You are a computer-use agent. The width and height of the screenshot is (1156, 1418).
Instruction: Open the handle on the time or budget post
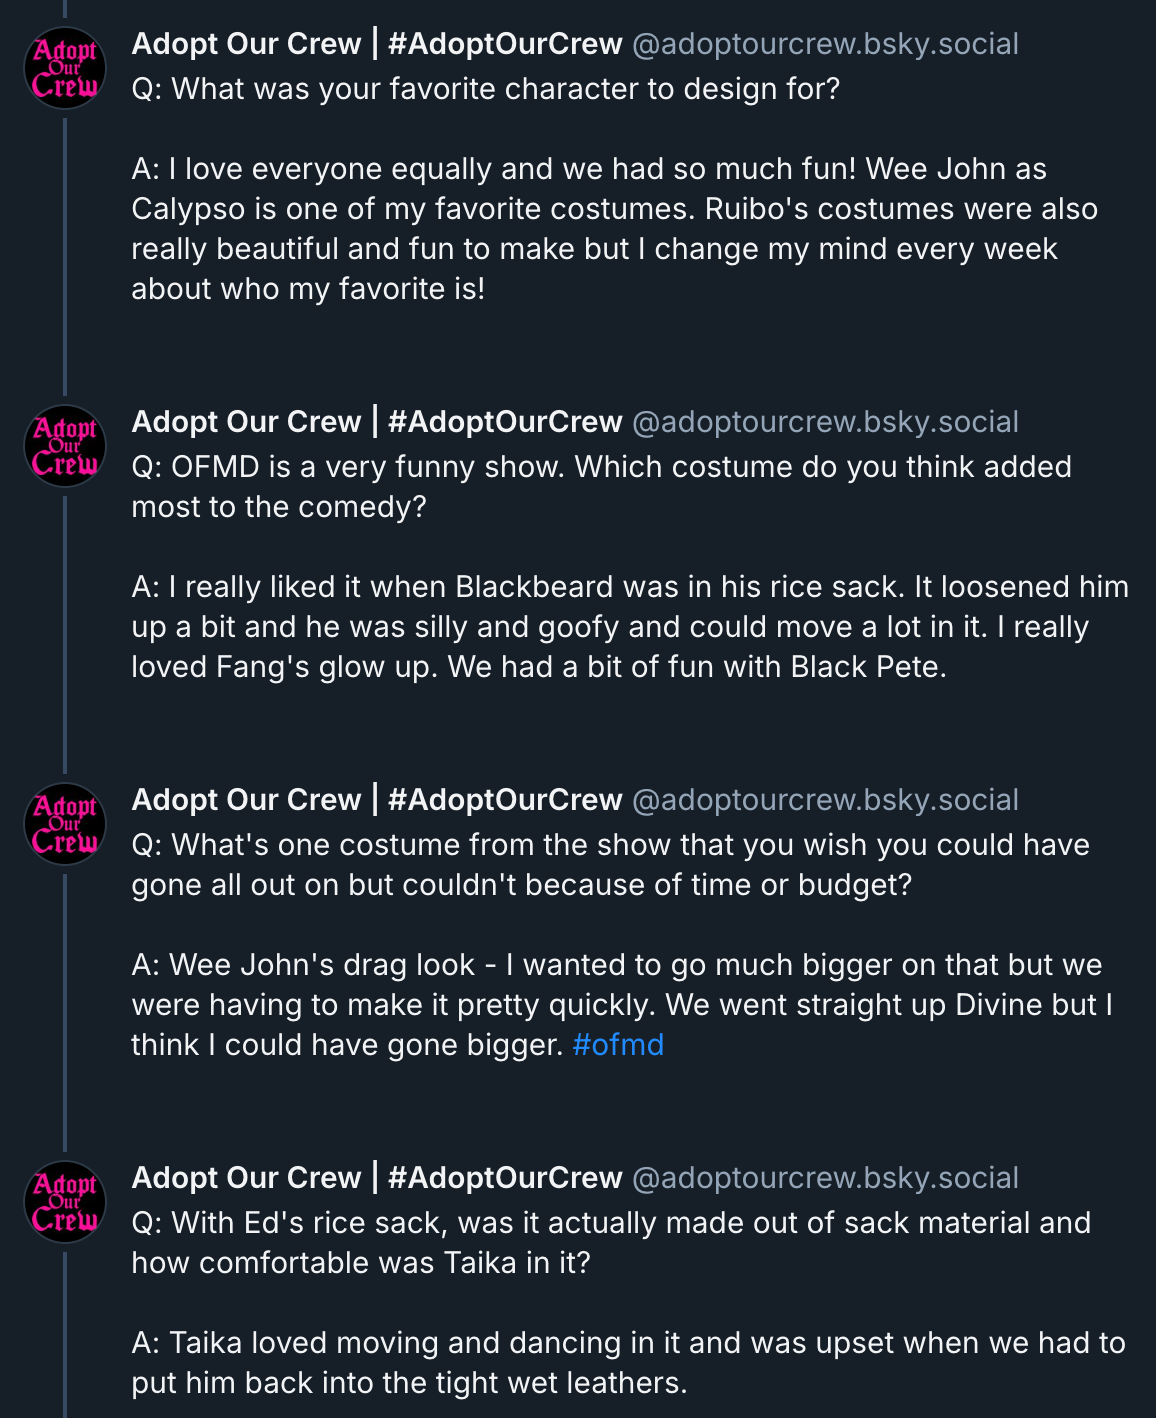tap(825, 800)
